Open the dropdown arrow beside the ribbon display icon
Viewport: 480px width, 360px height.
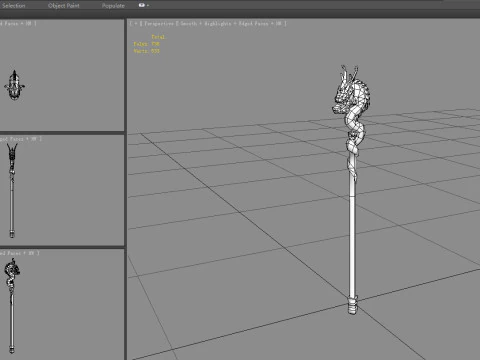click(148, 6)
